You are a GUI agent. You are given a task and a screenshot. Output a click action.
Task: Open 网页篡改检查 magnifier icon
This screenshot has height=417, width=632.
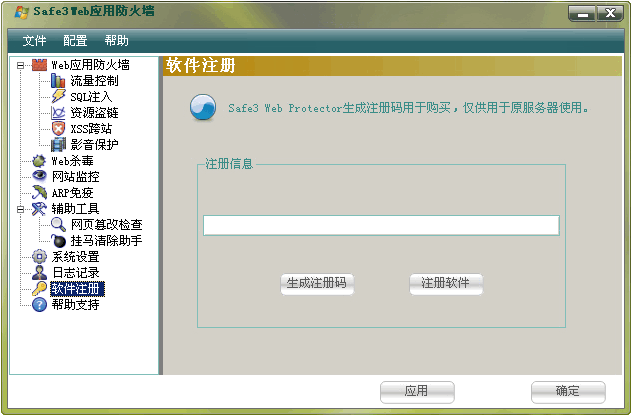[58, 225]
